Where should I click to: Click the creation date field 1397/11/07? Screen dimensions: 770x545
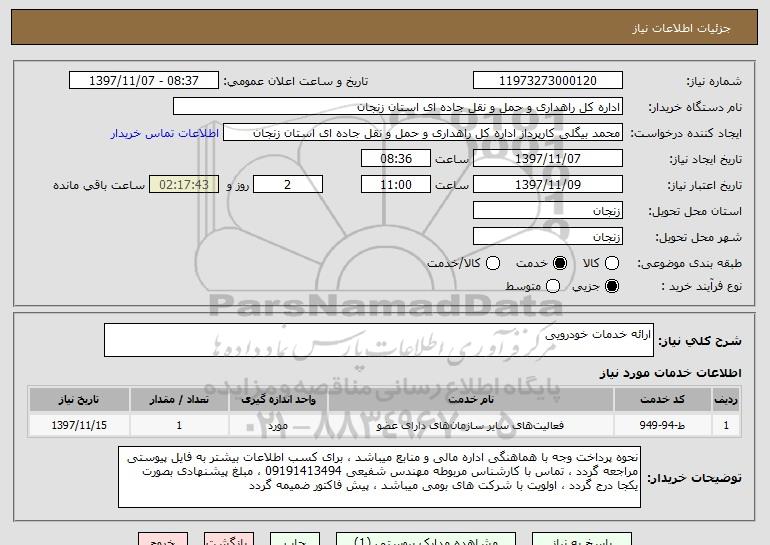548,159
